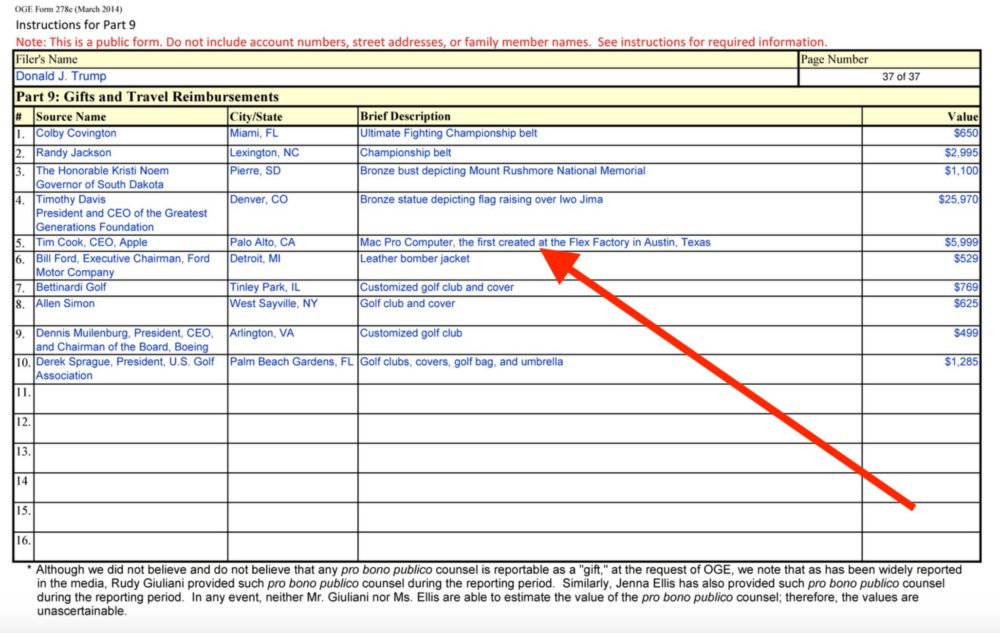Select source name "Randy Jackson"

click(x=73, y=153)
